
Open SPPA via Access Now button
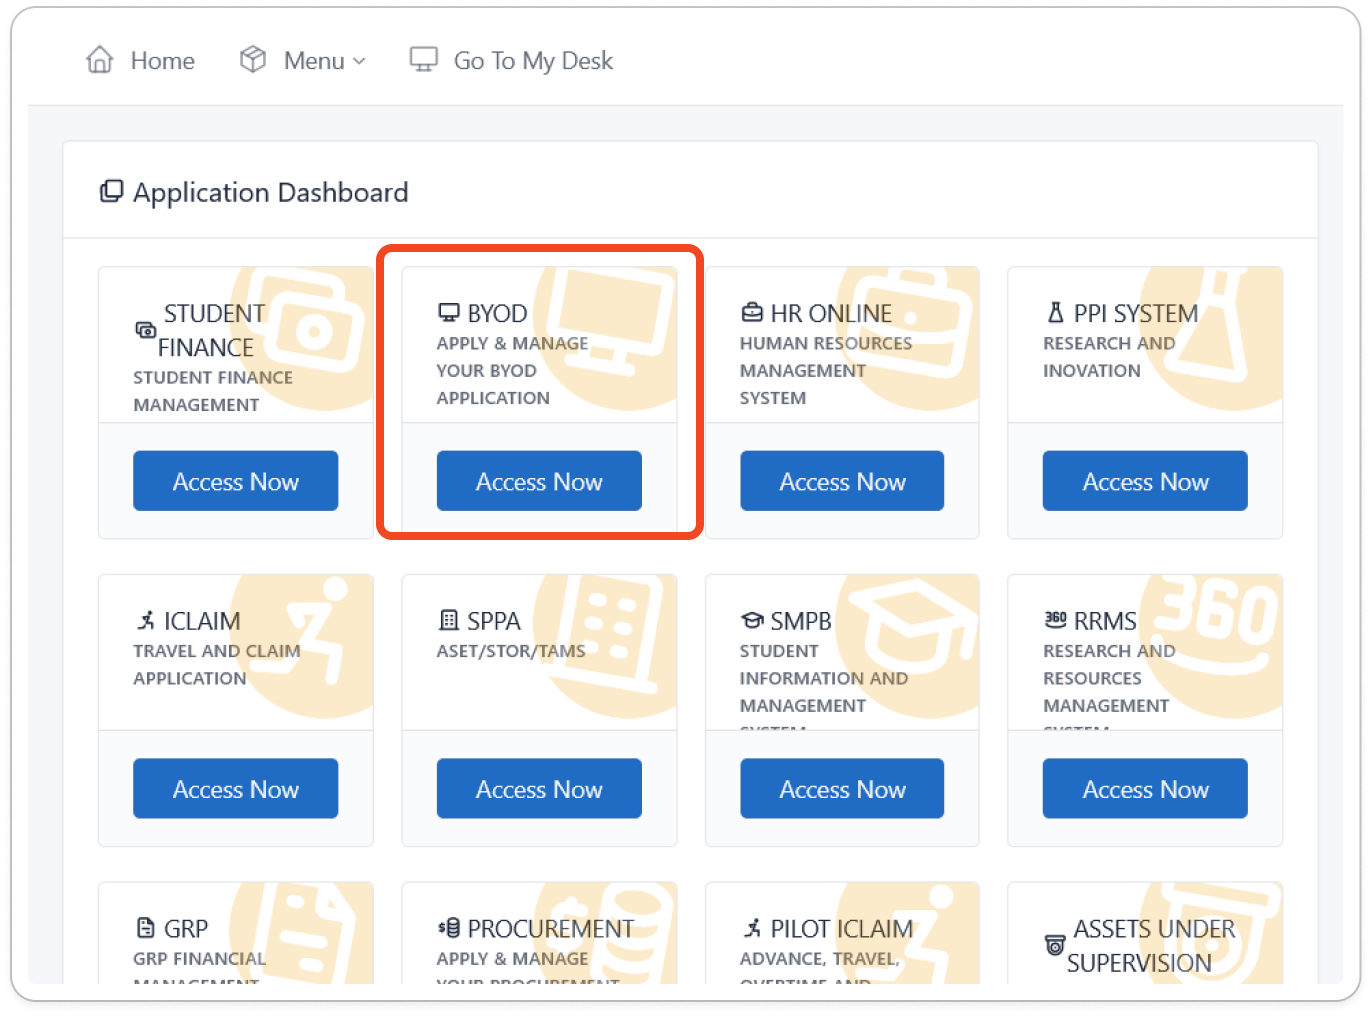click(539, 789)
